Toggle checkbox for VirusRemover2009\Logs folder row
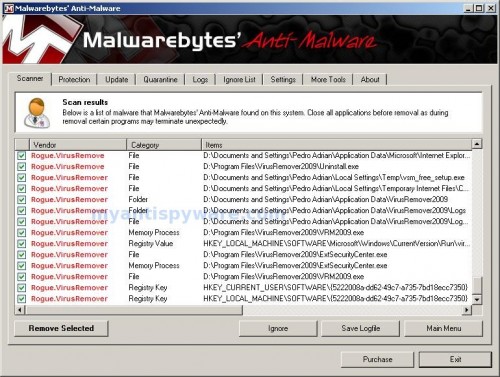 pyautogui.click(x=22, y=211)
